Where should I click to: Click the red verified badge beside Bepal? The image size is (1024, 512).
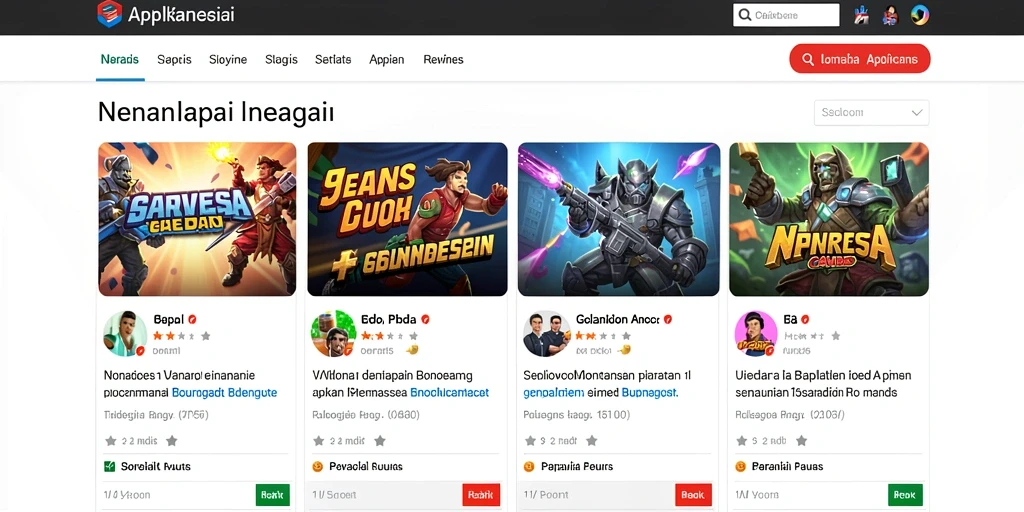[192, 319]
